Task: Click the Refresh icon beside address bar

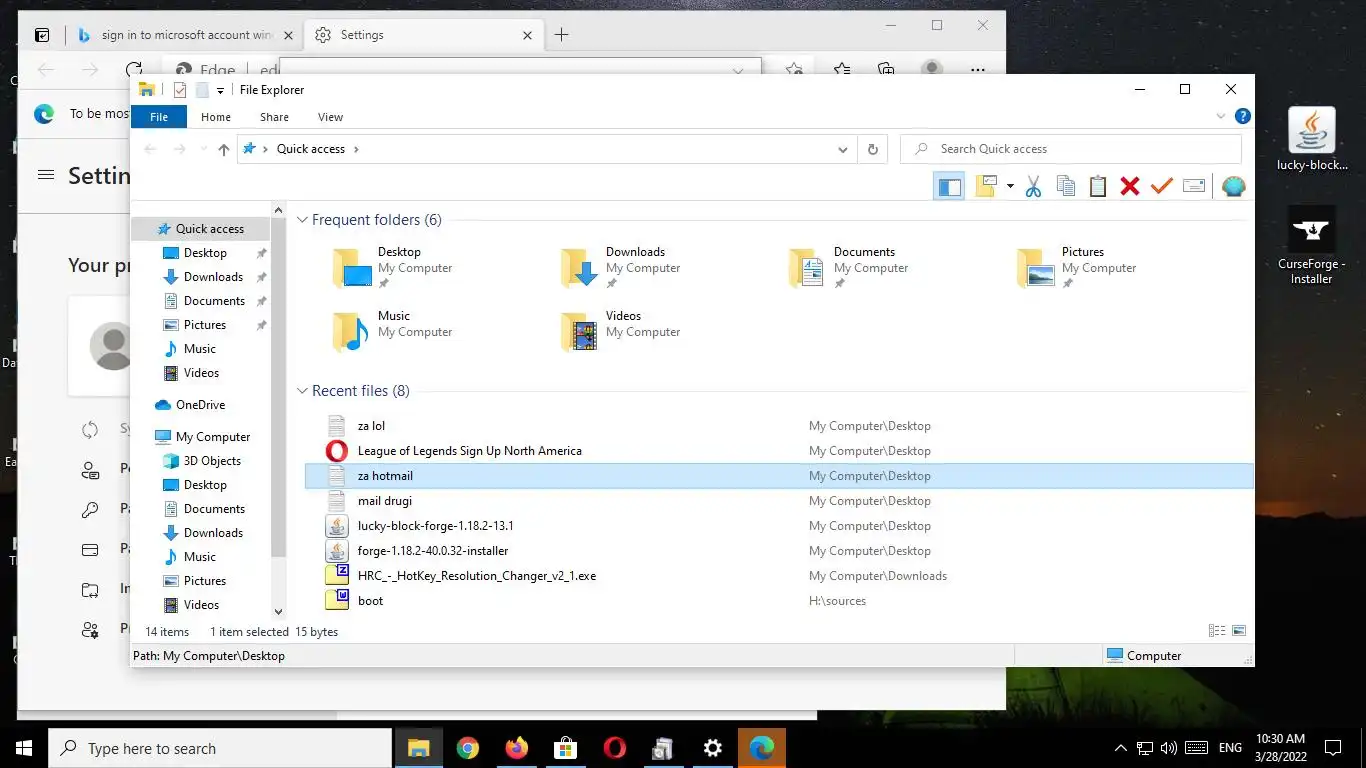Action: coord(872,149)
